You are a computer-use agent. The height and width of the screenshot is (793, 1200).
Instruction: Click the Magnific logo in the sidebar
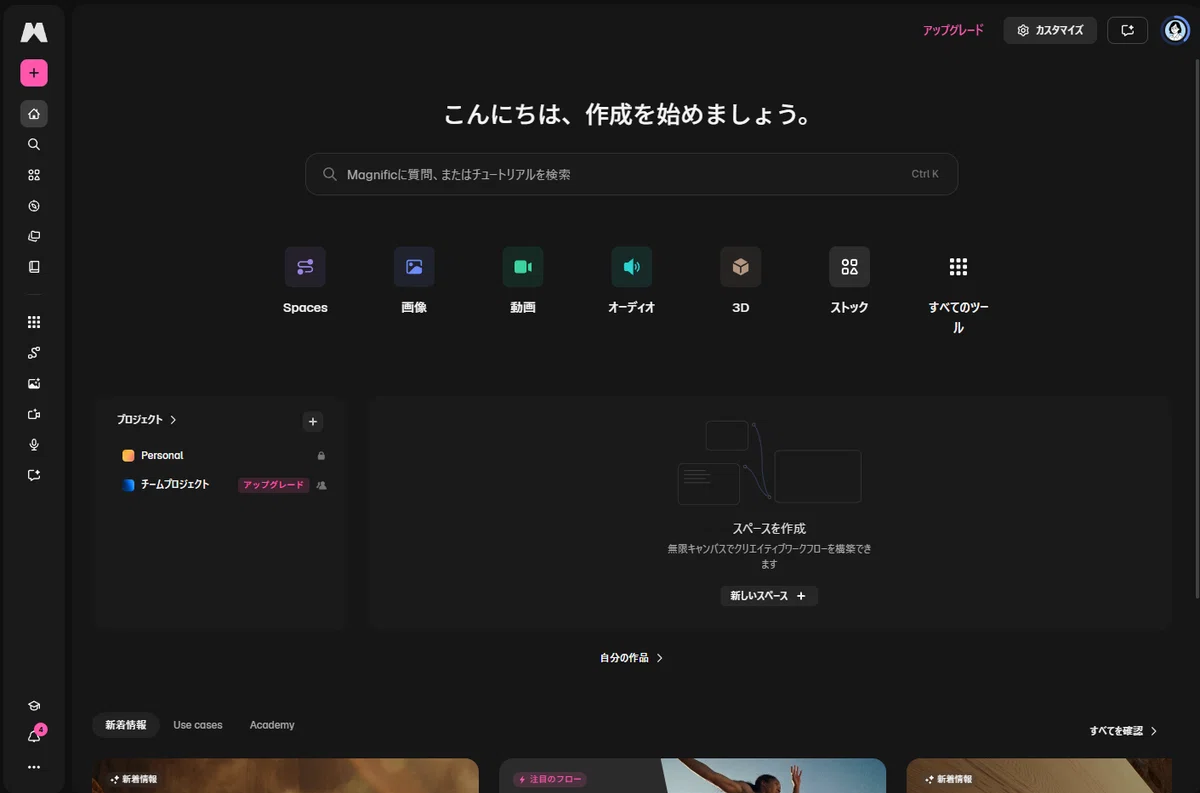34,33
